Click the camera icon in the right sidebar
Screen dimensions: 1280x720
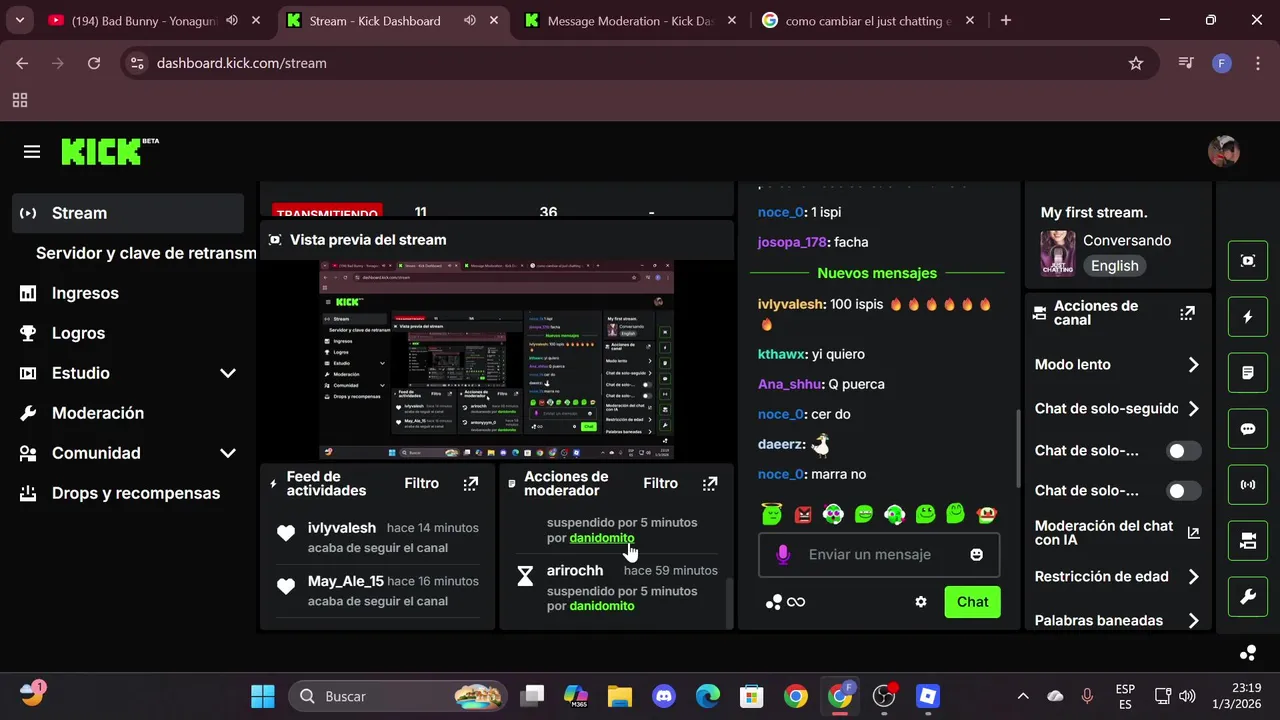[x=1248, y=541]
